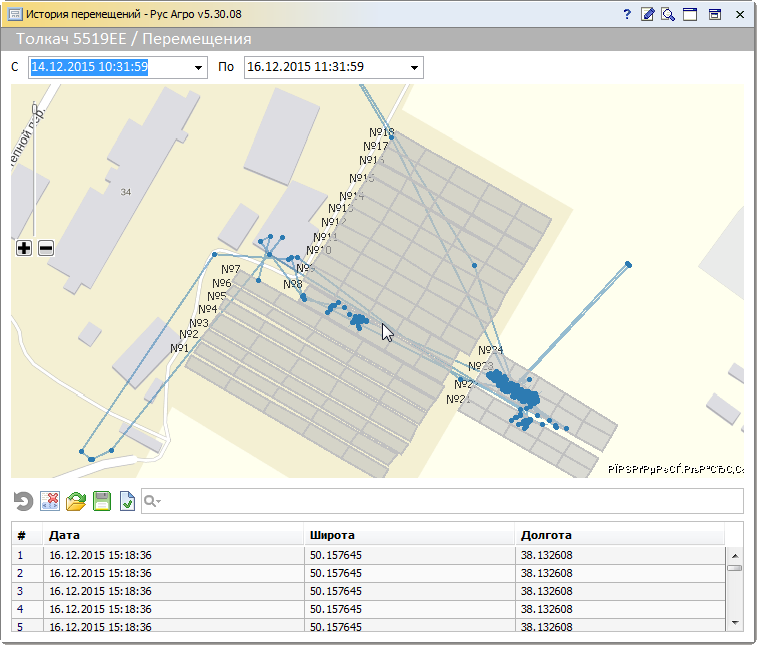Screen dimensions: 757x645
Task: Select row 4 in the table
Action: pos(368,609)
